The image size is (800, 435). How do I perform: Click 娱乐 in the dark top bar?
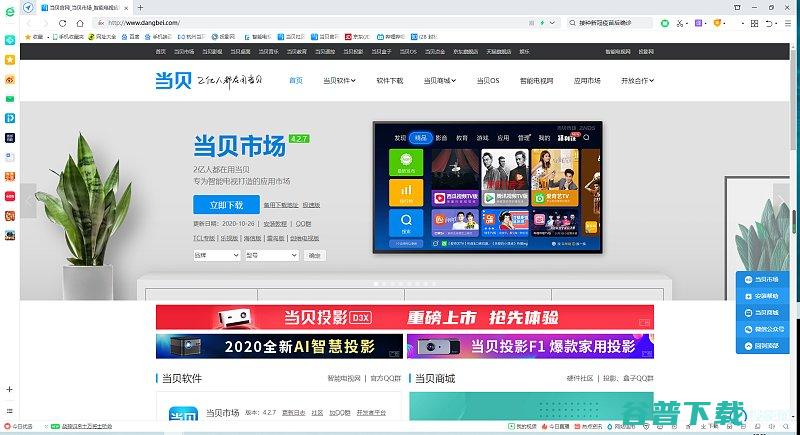(524, 52)
